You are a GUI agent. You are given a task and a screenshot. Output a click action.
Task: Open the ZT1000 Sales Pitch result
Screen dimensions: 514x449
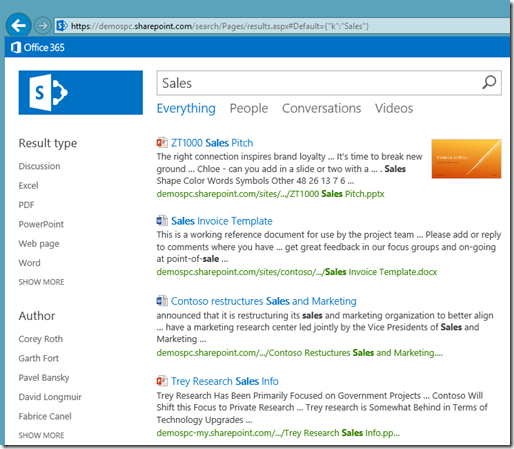[x=212, y=143]
